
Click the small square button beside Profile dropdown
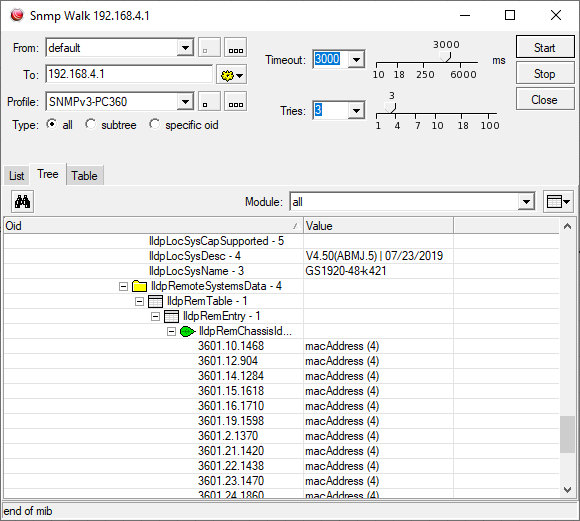(209, 101)
